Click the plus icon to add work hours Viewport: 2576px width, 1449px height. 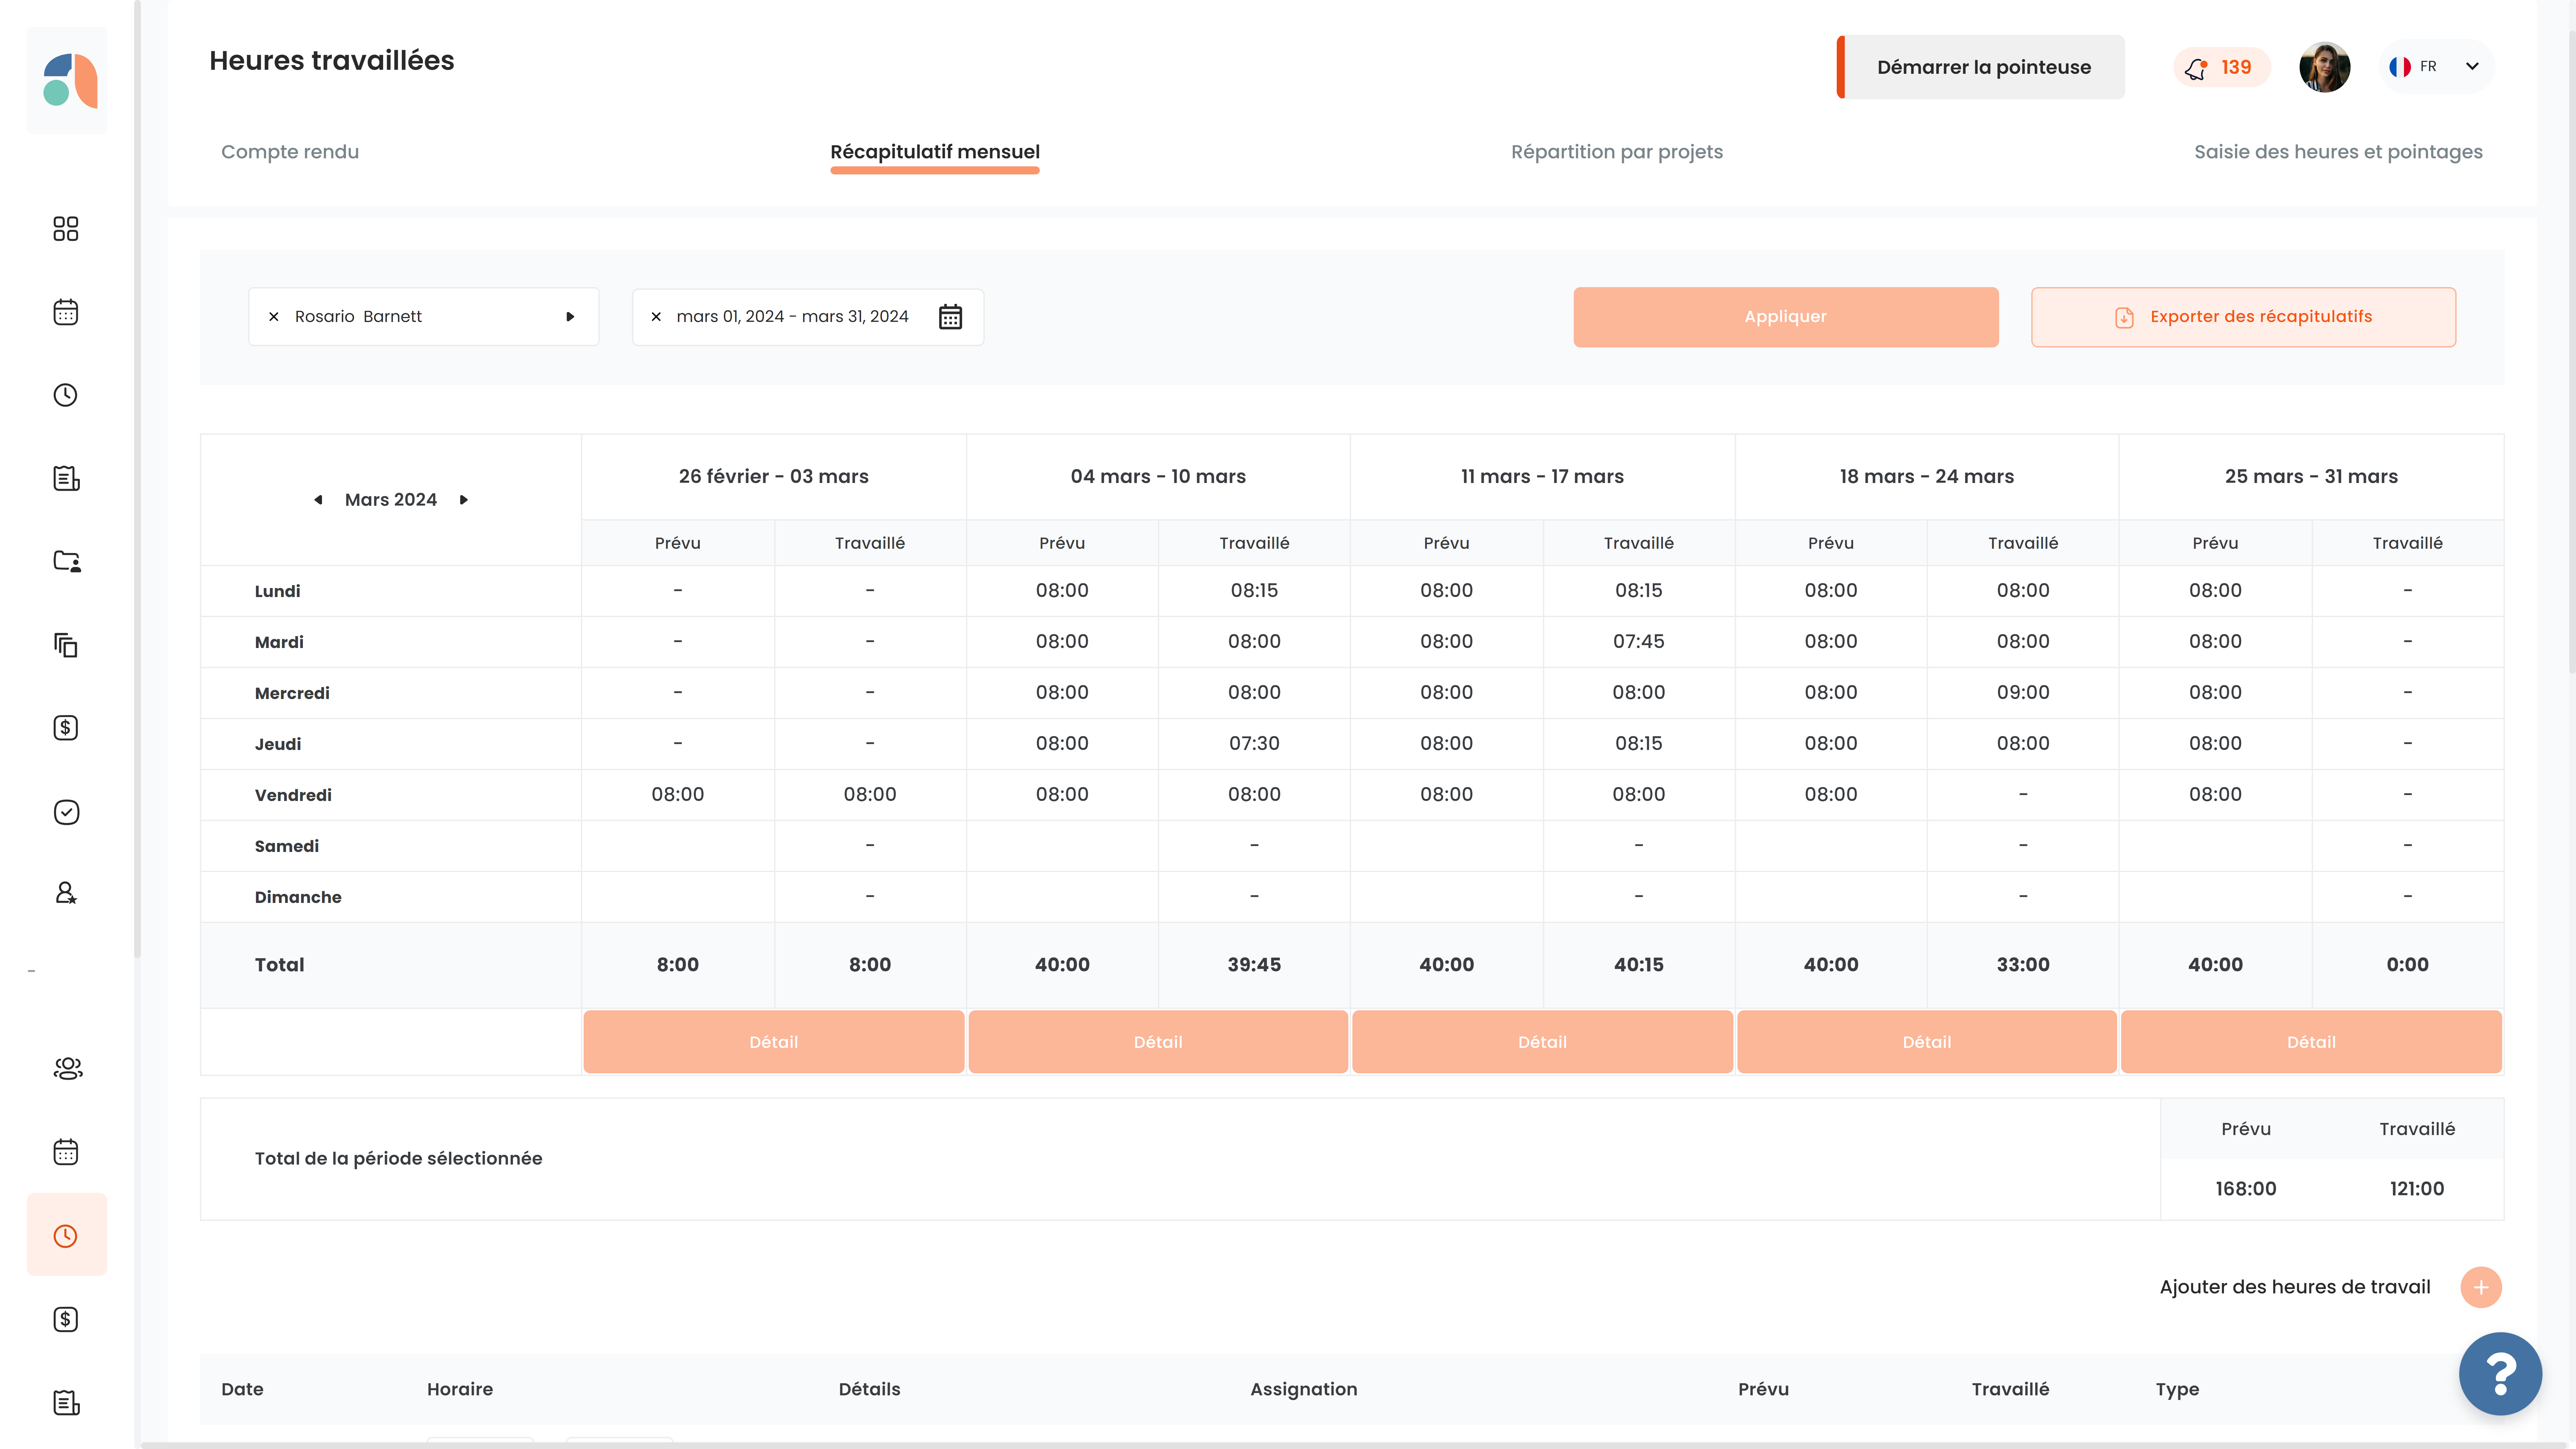click(2481, 1287)
